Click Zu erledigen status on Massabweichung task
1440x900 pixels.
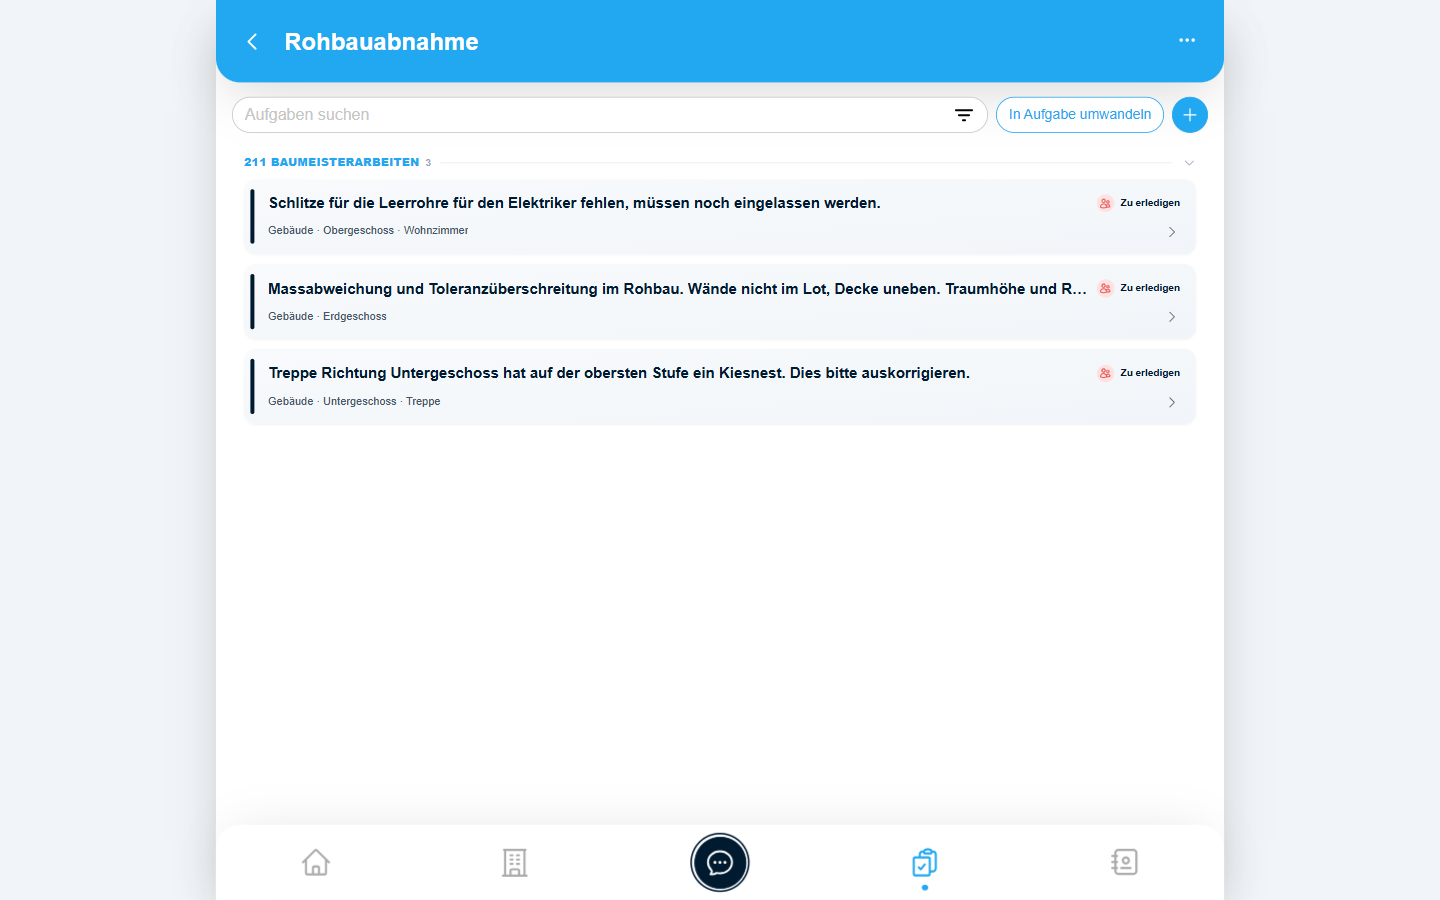pyautogui.click(x=1150, y=288)
